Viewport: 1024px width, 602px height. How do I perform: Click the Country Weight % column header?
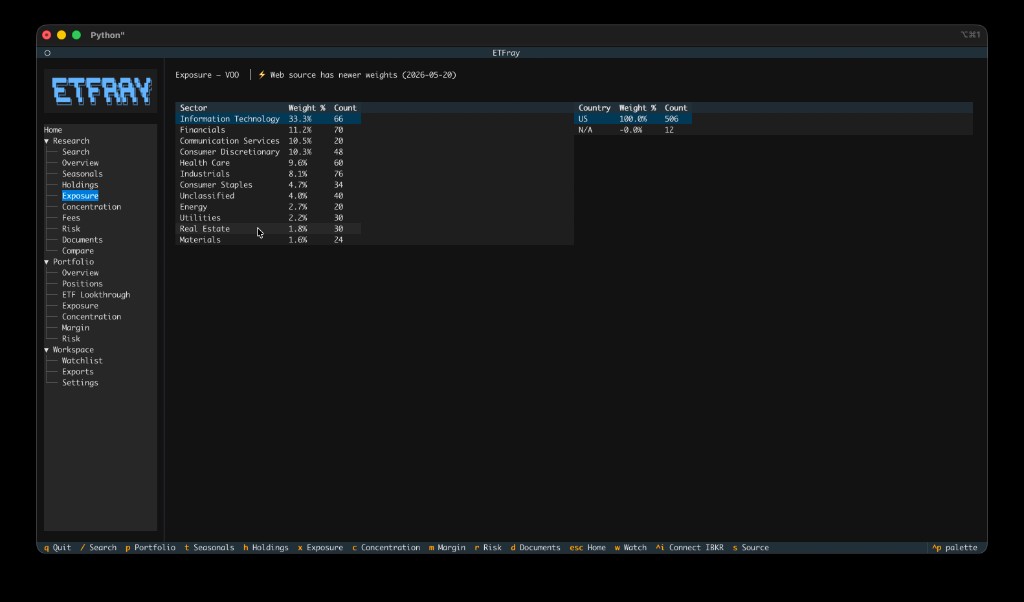point(637,108)
